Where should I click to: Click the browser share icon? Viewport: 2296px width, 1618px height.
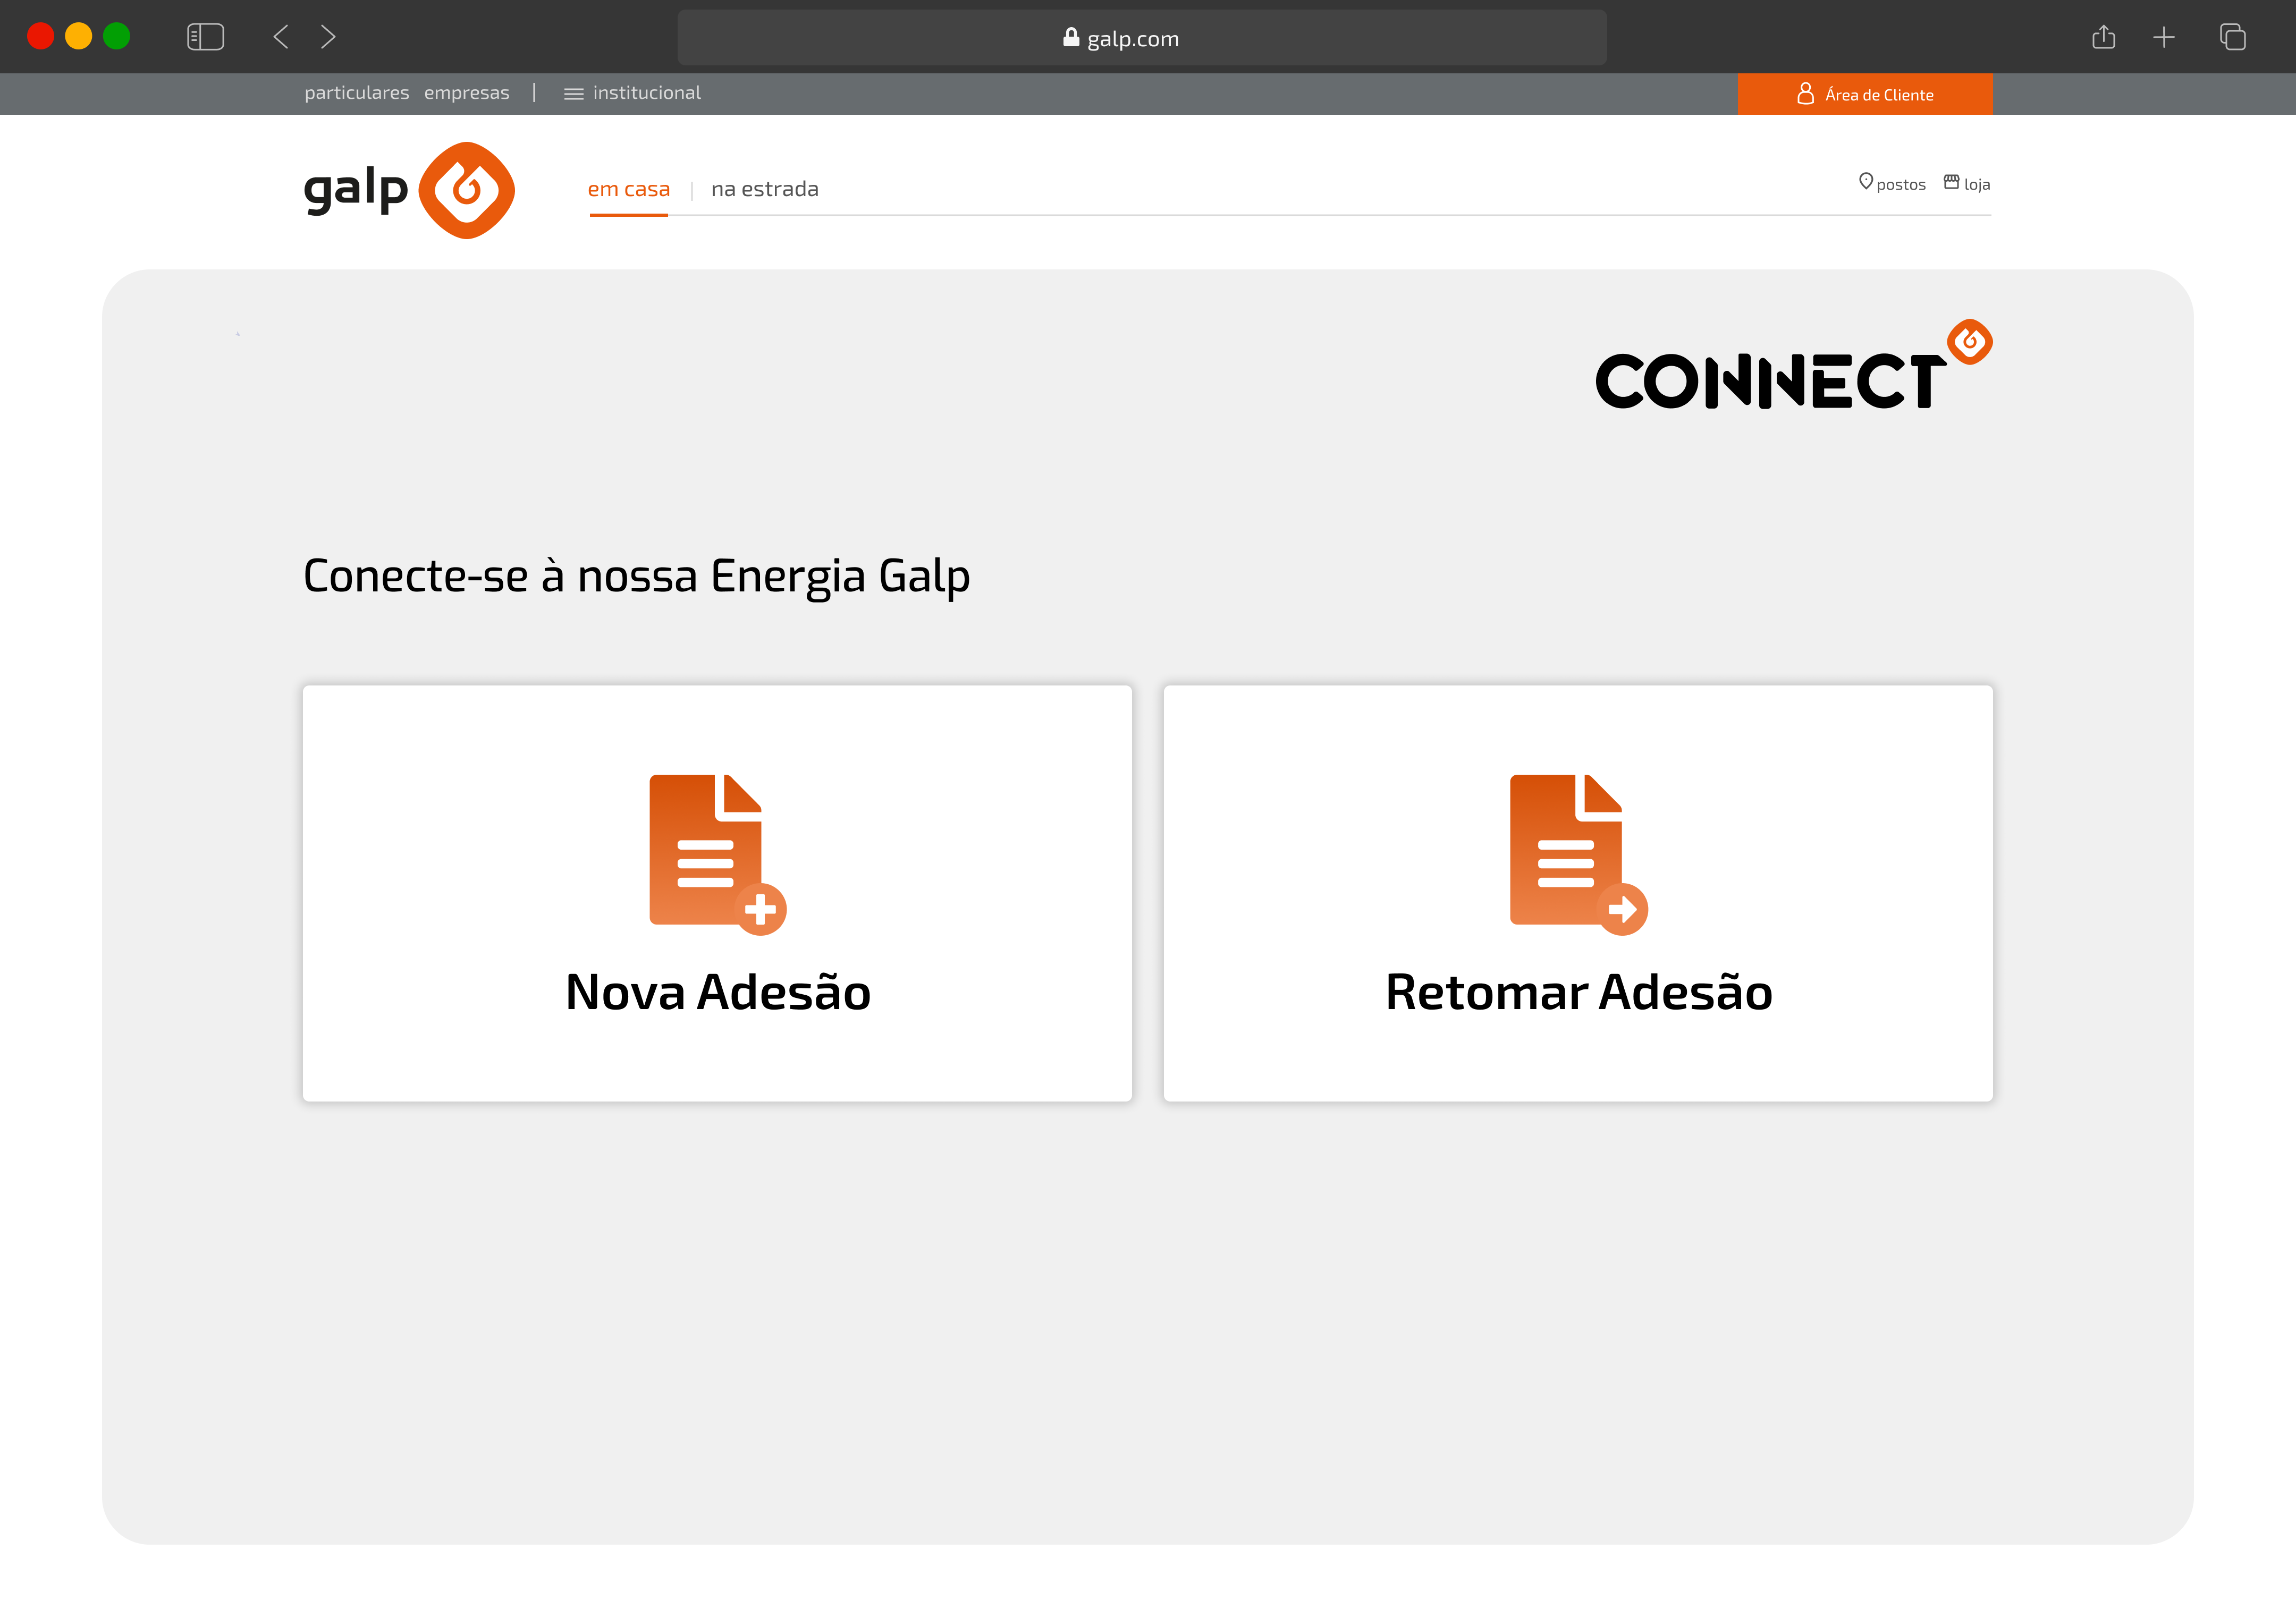pyautogui.click(x=2104, y=38)
